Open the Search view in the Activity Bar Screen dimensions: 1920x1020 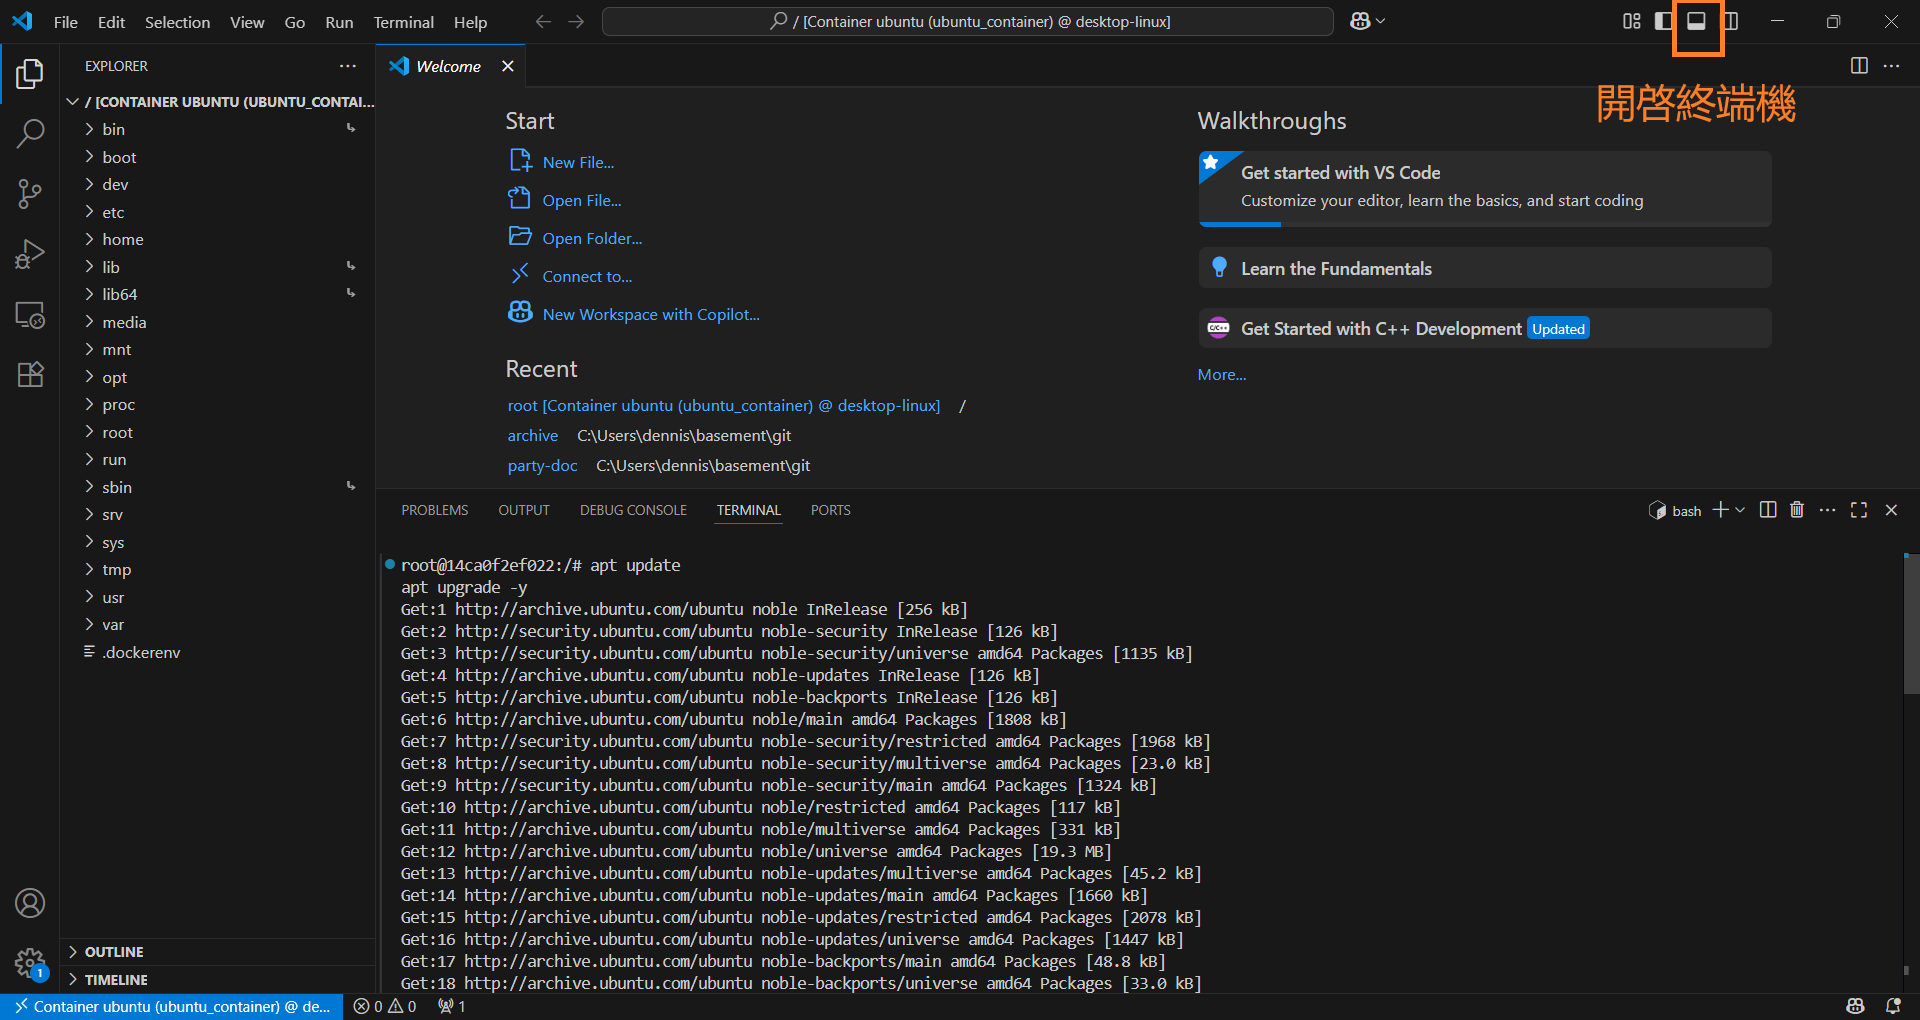coord(30,133)
